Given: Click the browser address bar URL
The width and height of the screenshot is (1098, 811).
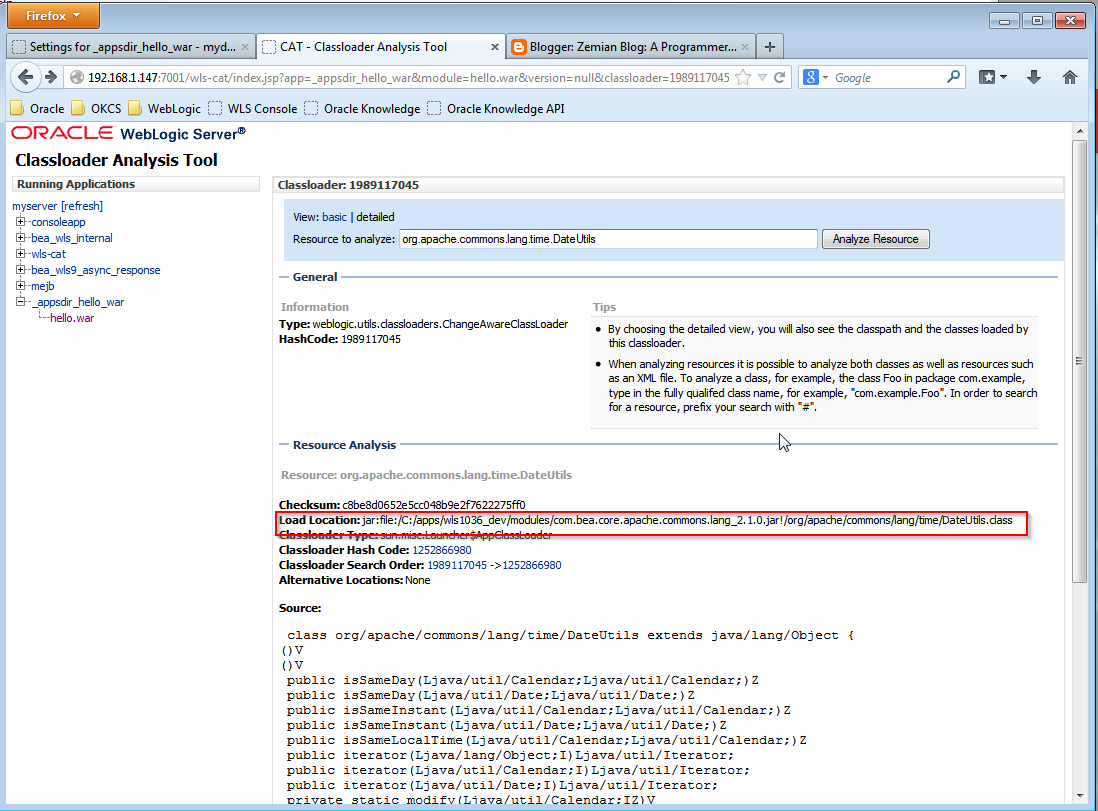Looking at the screenshot, I should click(409, 78).
